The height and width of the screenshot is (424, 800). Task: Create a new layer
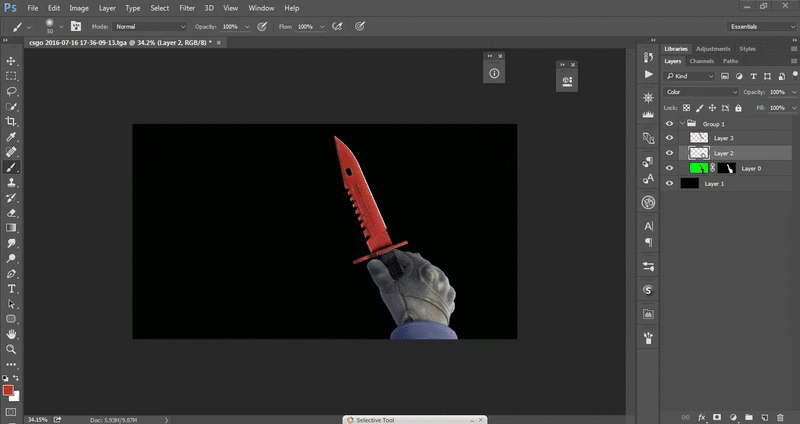coord(764,417)
